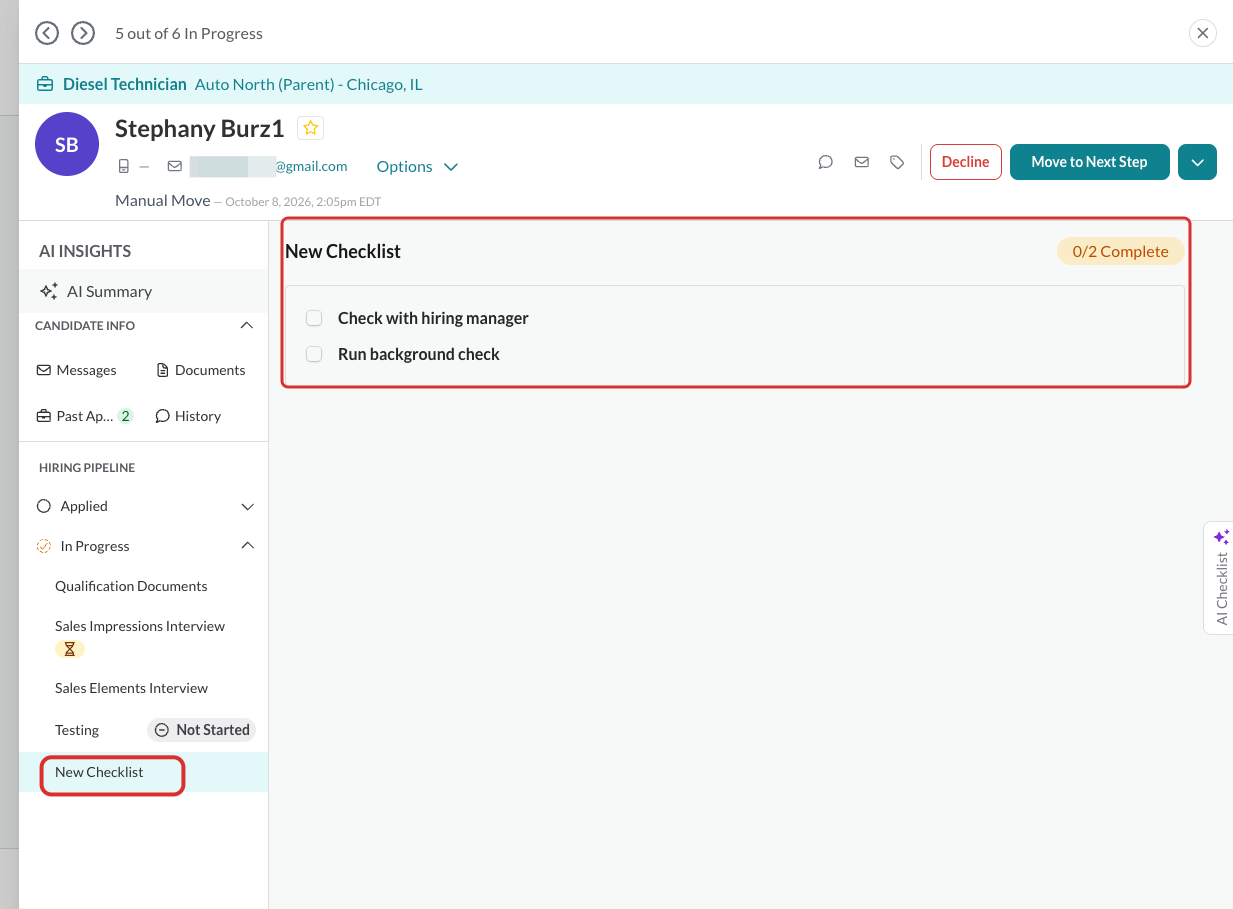The image size is (1233, 909).
Task: Star Stephany Burz1 as favorite
Action: pyautogui.click(x=311, y=128)
